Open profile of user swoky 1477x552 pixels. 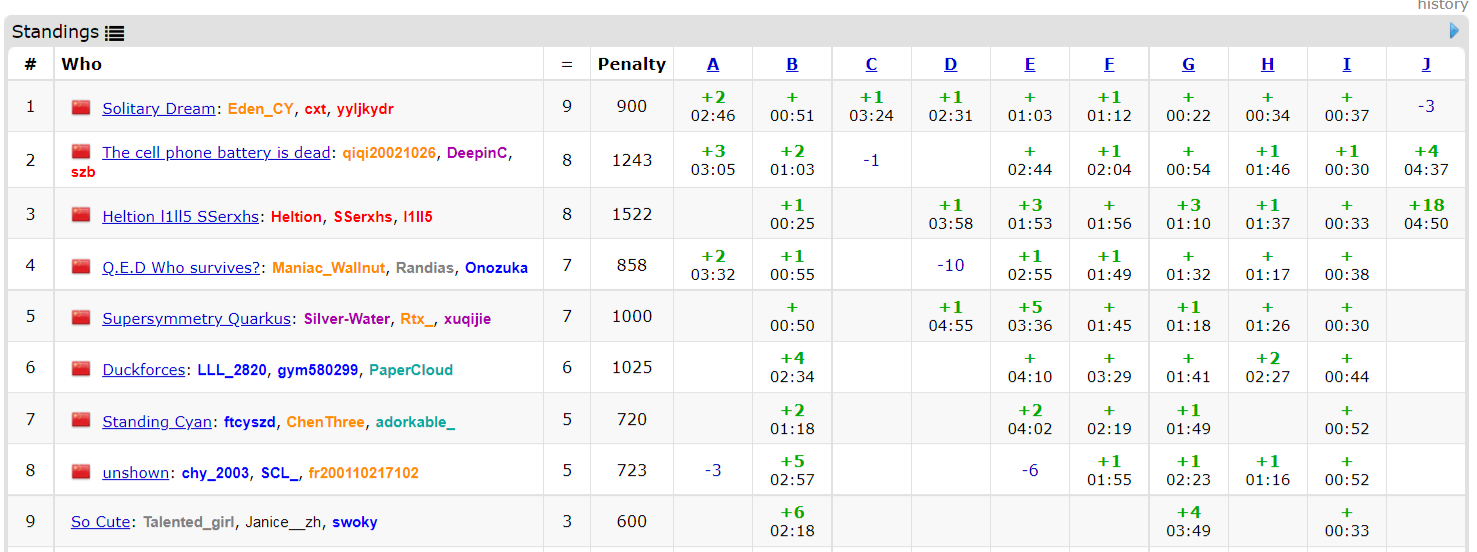coord(355,522)
